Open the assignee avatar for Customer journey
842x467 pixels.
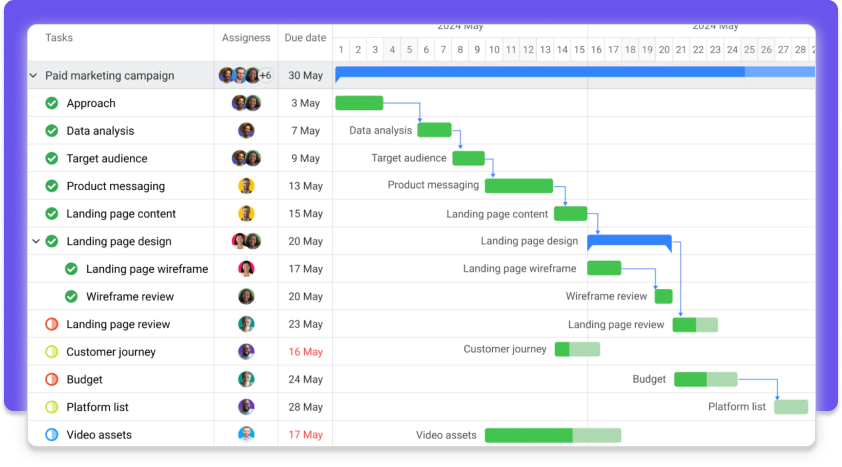click(246, 352)
